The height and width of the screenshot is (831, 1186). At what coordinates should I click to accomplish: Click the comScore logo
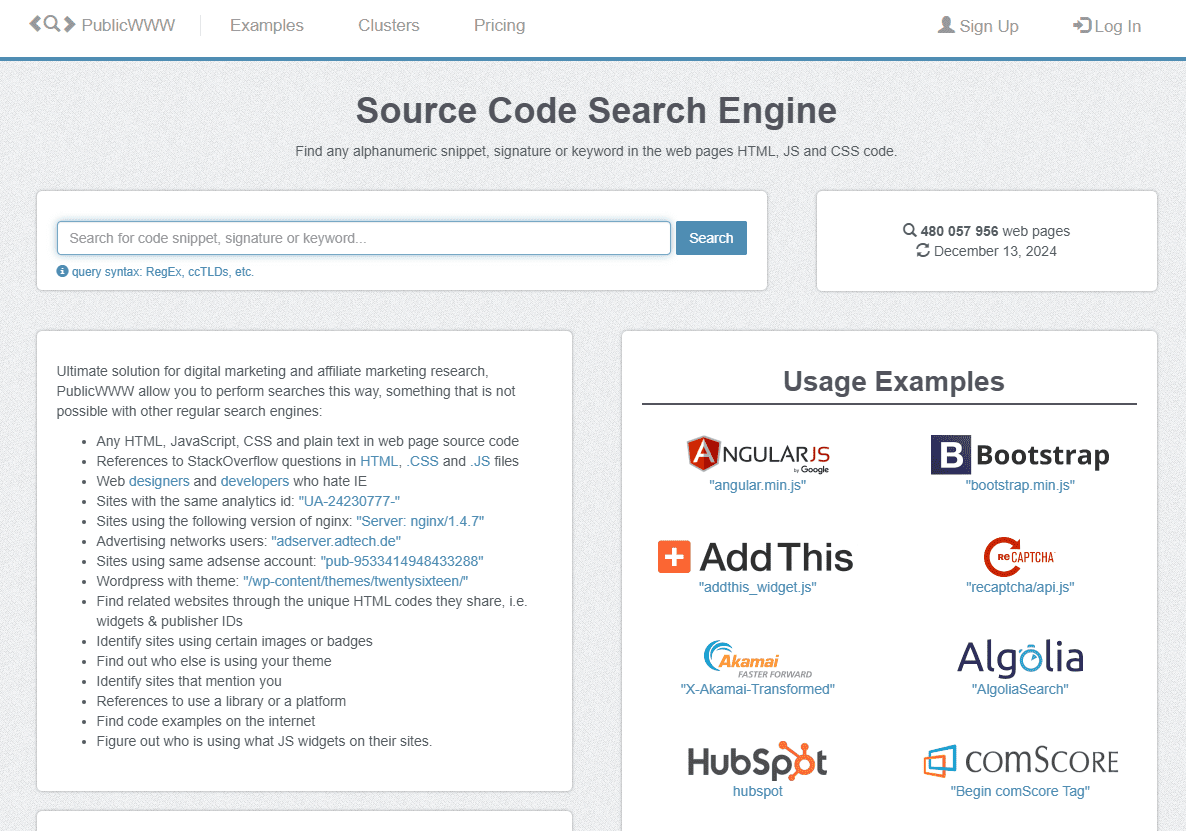click(x=1020, y=761)
